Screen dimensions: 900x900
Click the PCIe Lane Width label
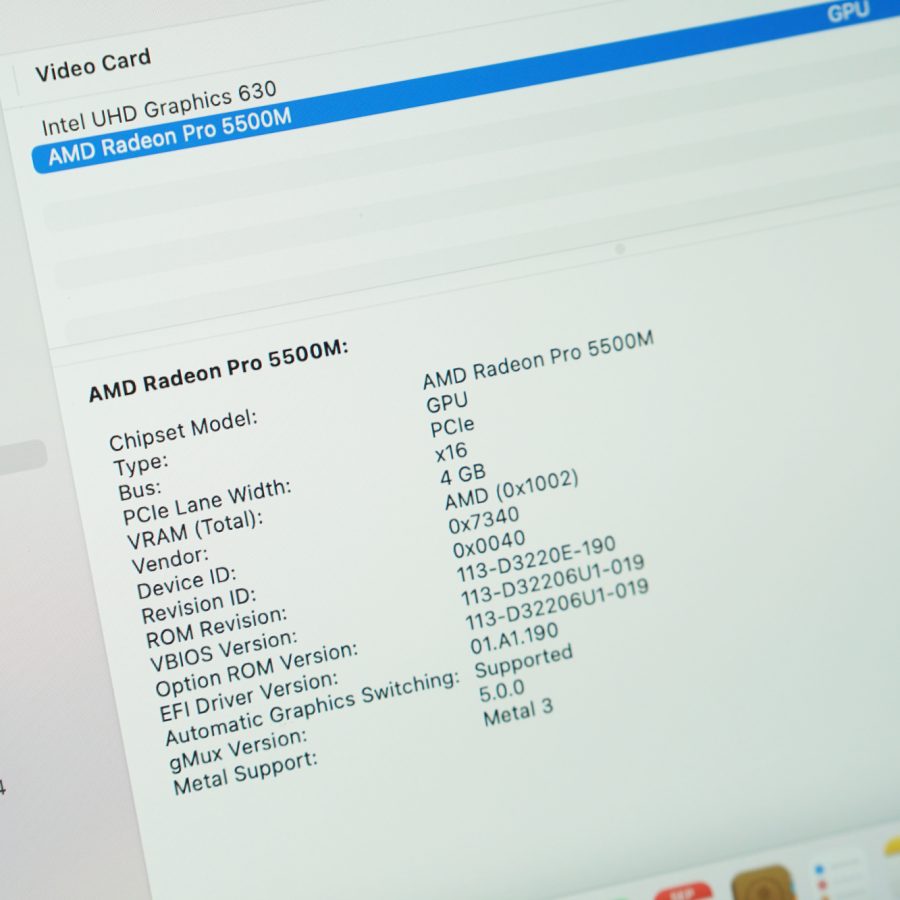pos(207,502)
